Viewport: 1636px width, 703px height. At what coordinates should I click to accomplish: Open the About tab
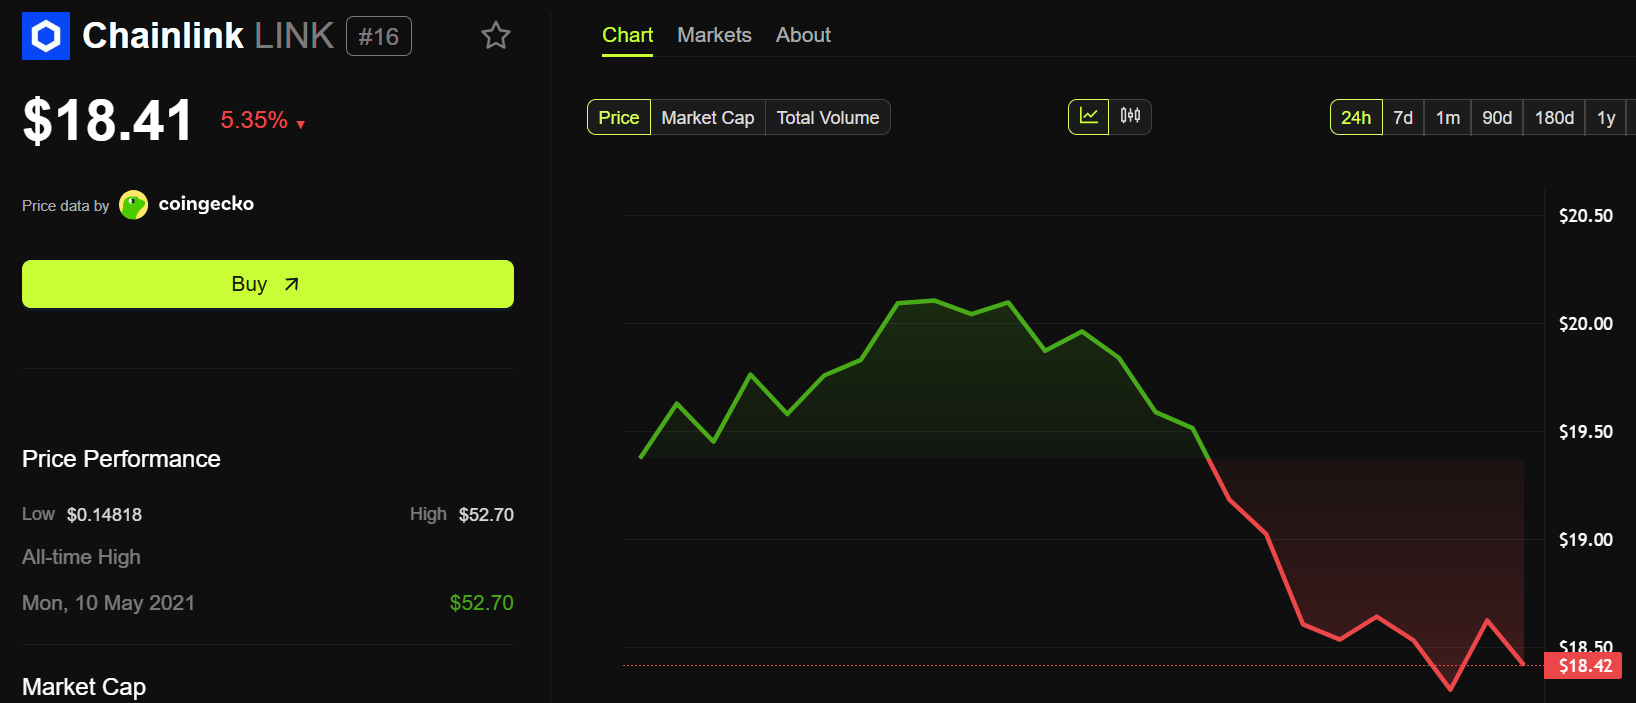pyautogui.click(x=803, y=35)
